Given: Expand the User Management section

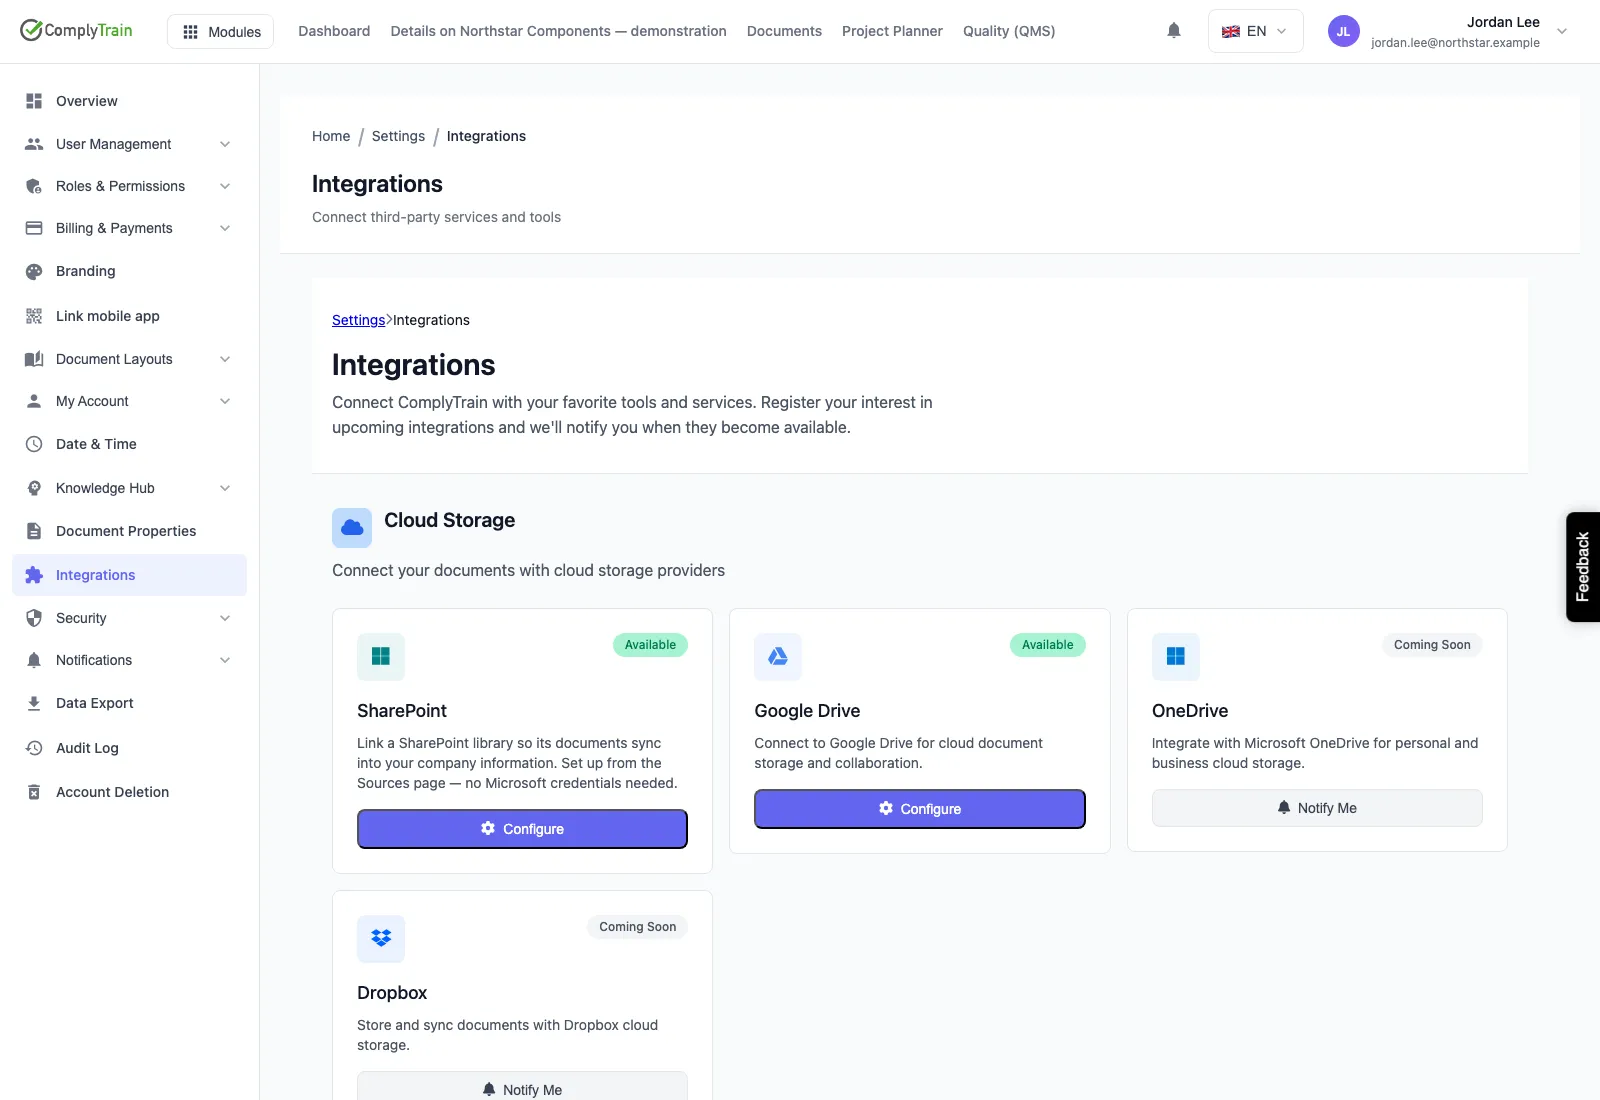Looking at the screenshot, I should pos(225,144).
